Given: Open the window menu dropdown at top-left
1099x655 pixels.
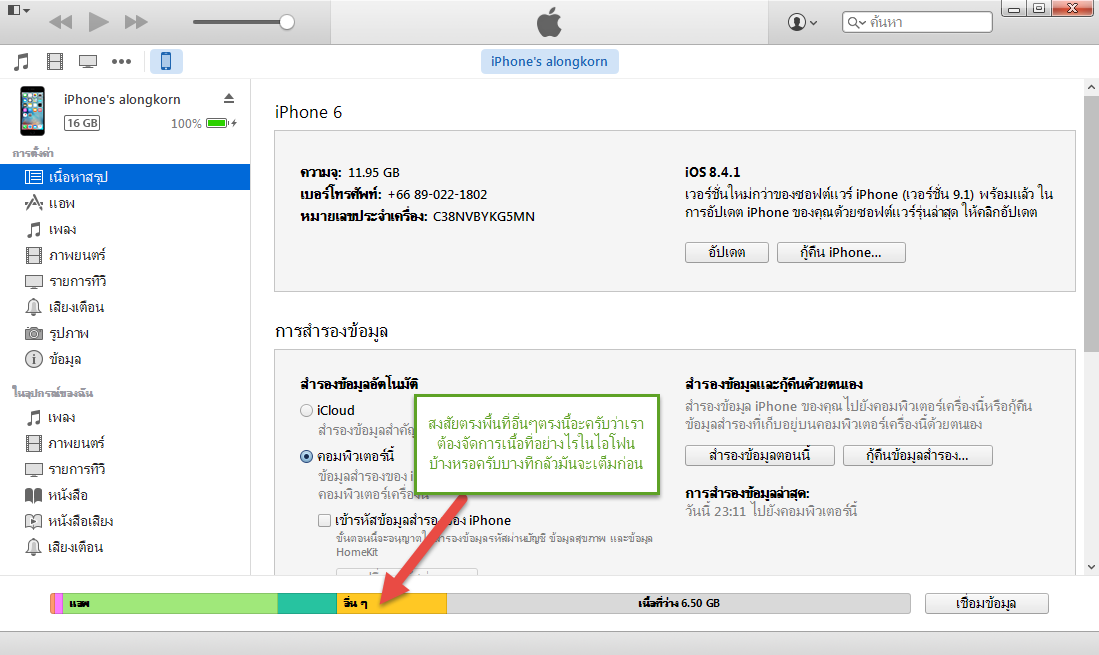Looking at the screenshot, I should (18, 11).
